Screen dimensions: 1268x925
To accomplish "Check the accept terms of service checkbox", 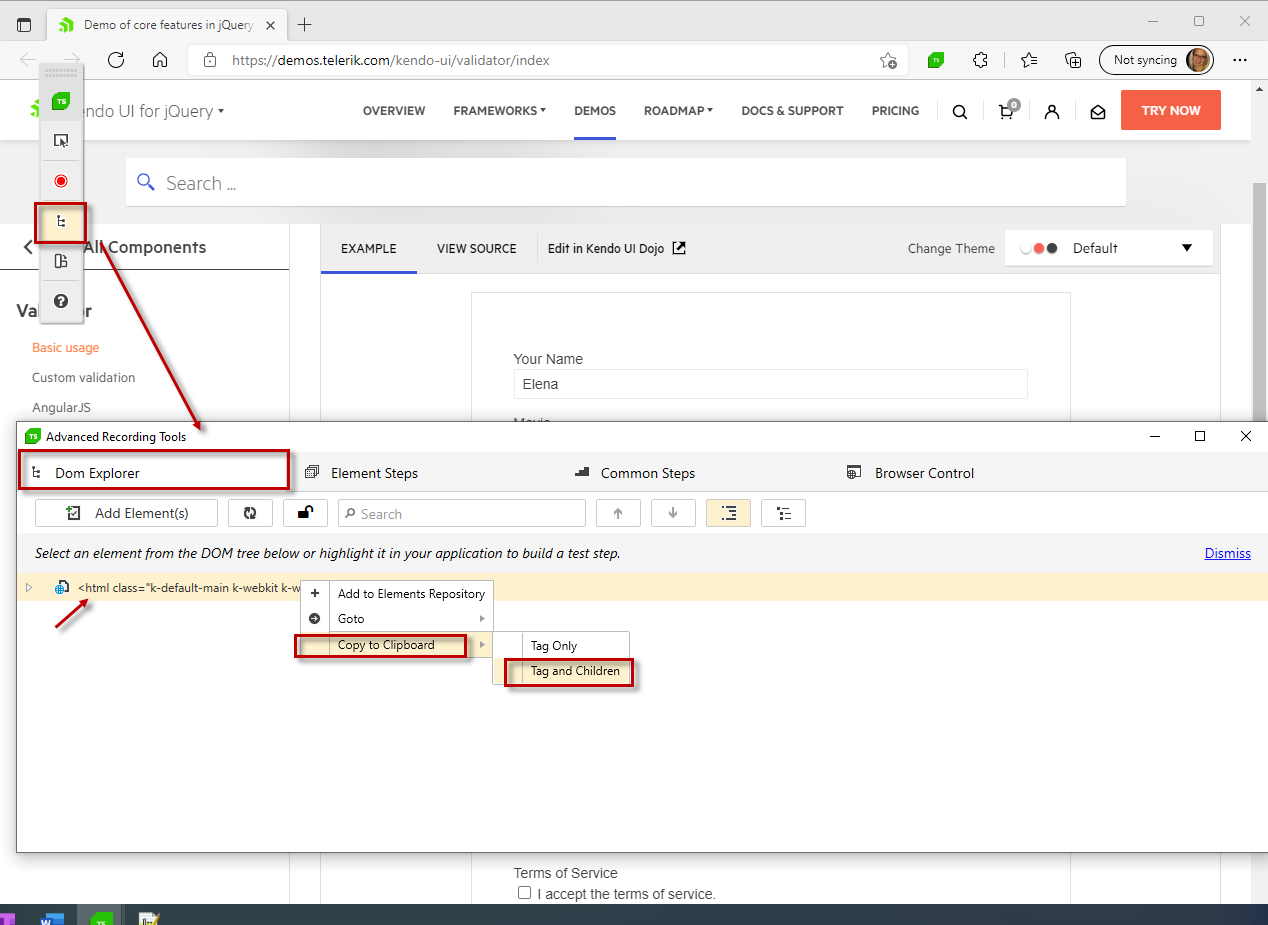I will [x=524, y=893].
